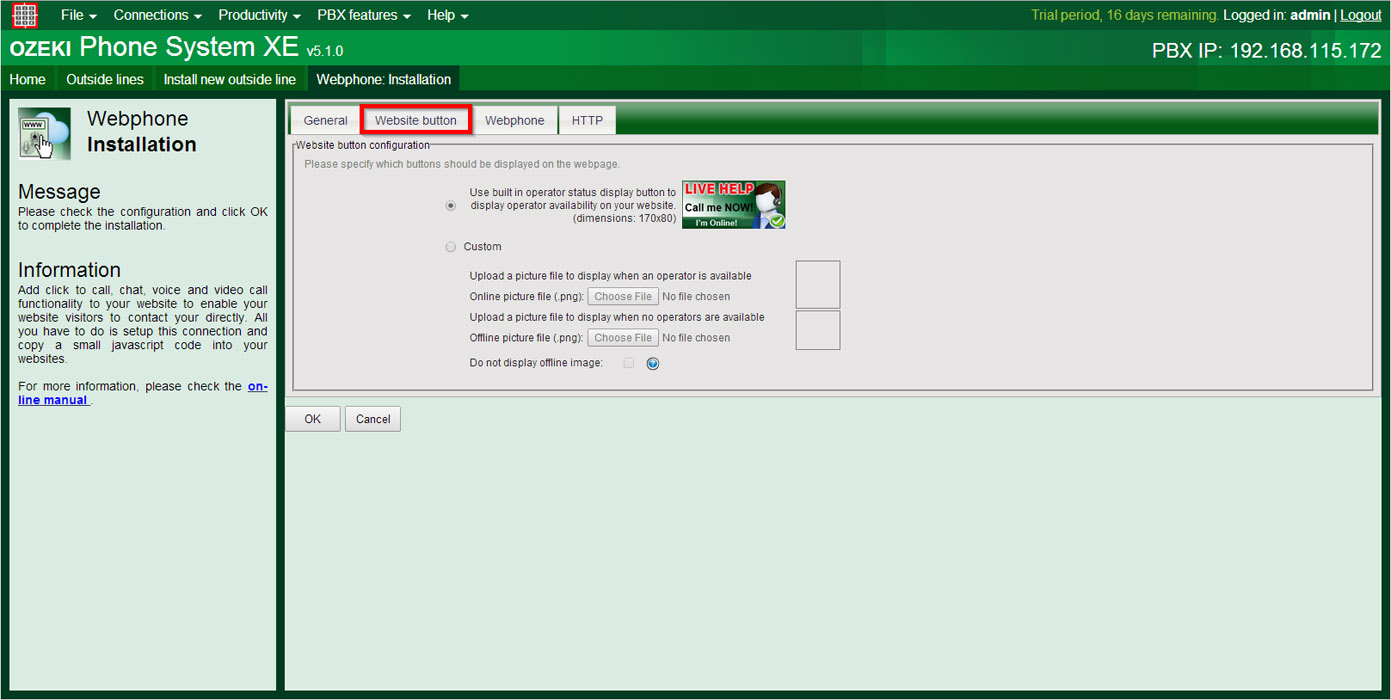
Task: Click the Logout link
Action: coord(1361,15)
